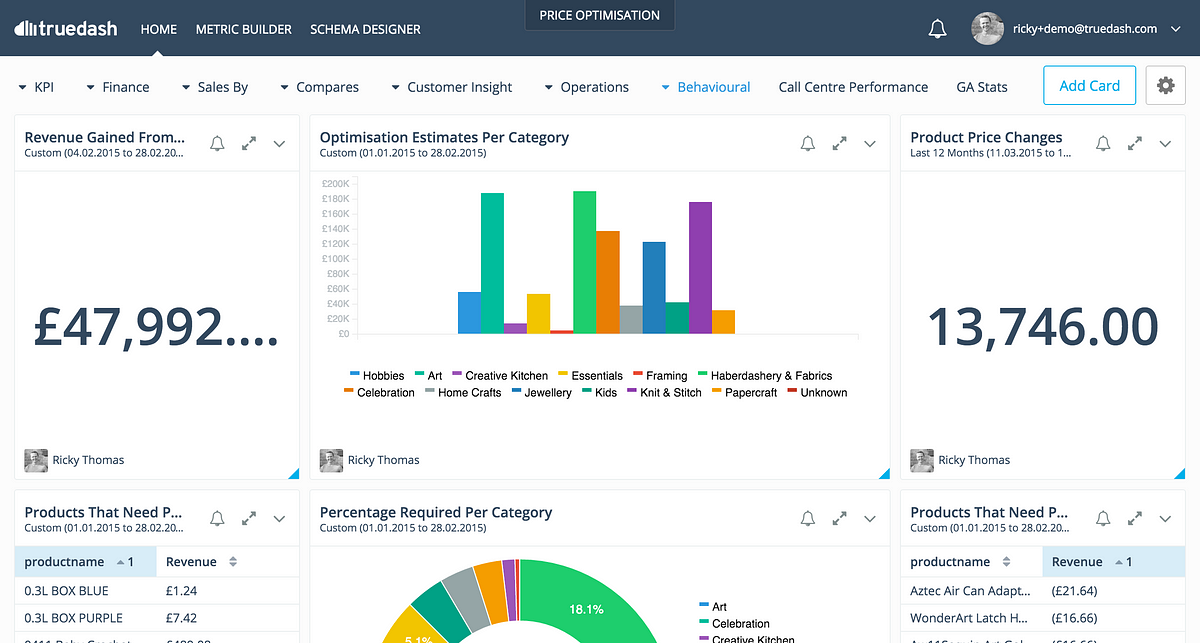Expand the Operations dashboard menu
The image size is (1200, 643).
tap(586, 87)
